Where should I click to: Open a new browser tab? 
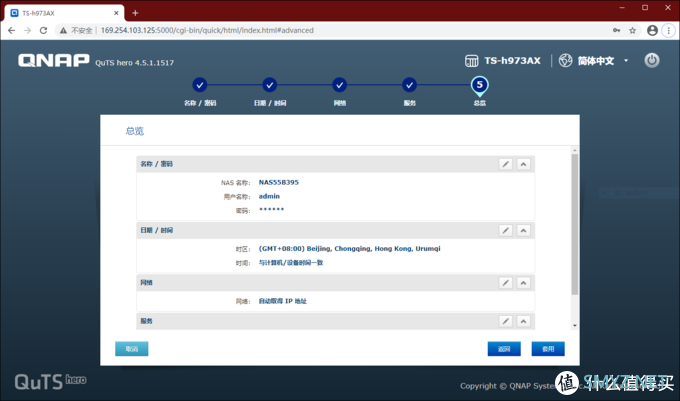(x=135, y=13)
